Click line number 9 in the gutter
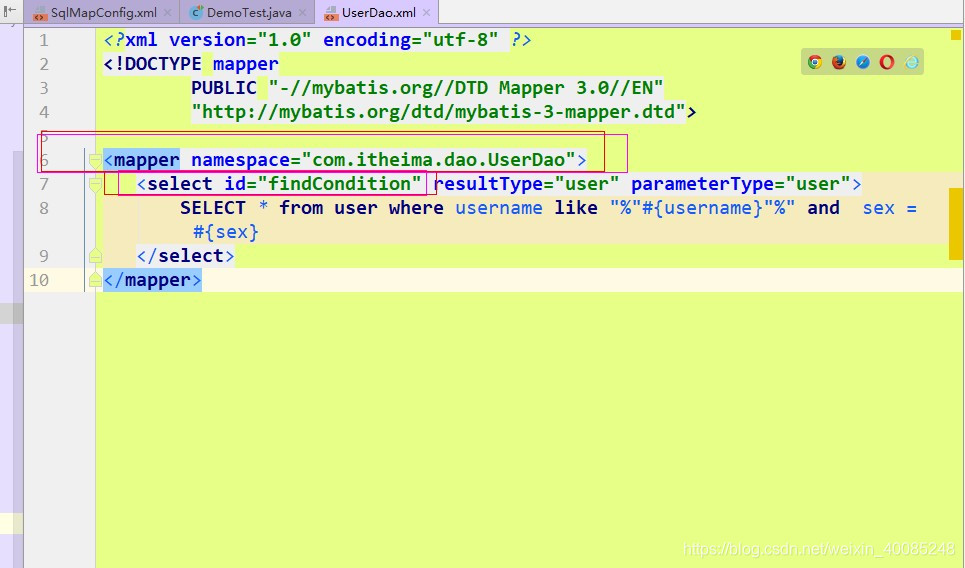The image size is (965, 568). [x=44, y=256]
